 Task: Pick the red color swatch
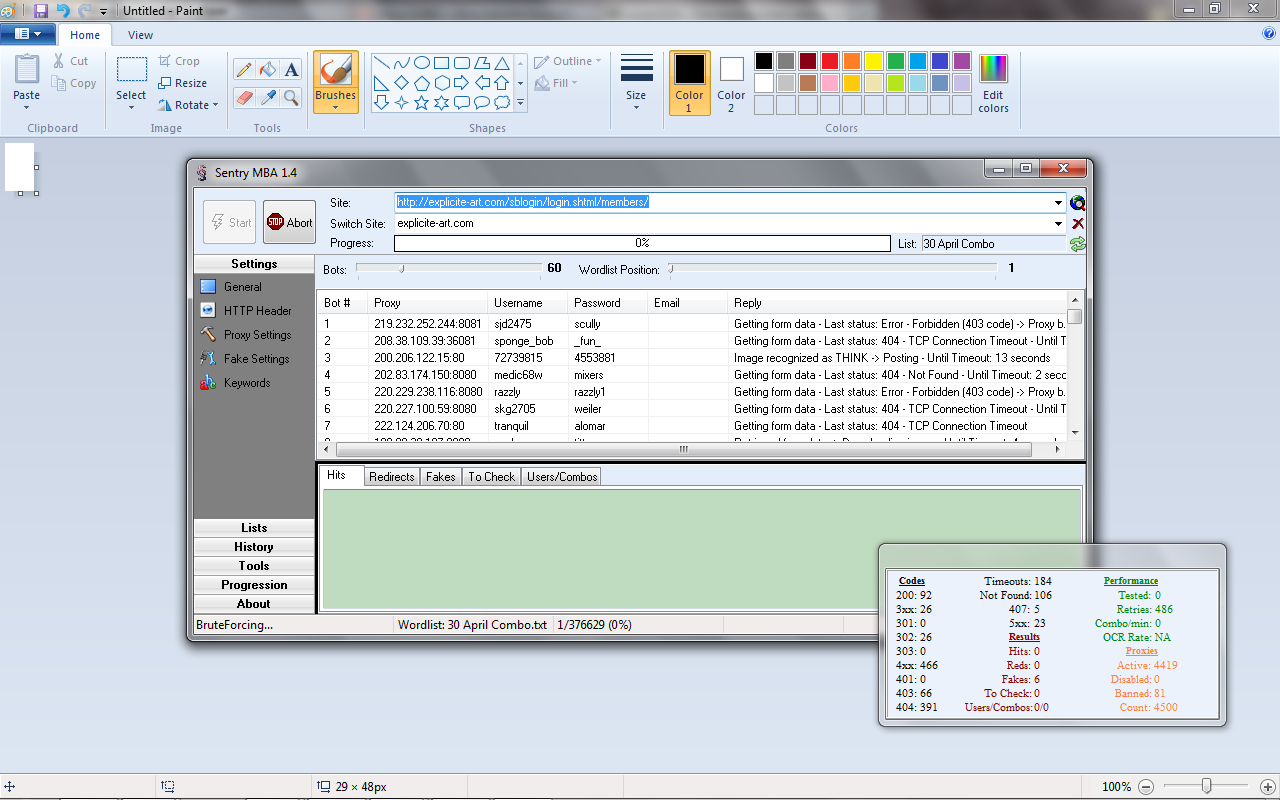click(x=830, y=61)
